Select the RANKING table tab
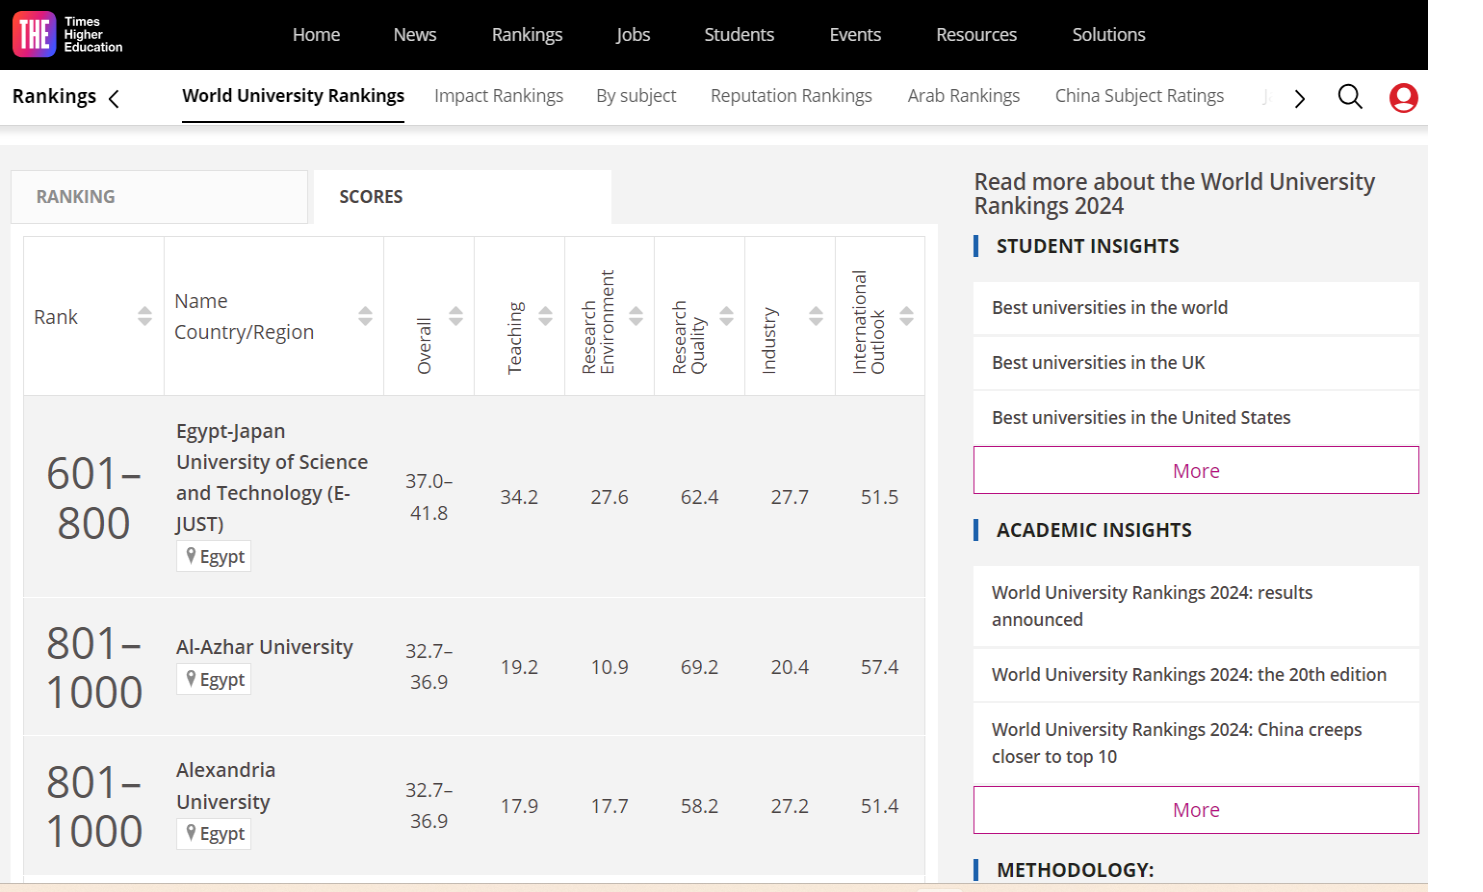 pos(160,197)
